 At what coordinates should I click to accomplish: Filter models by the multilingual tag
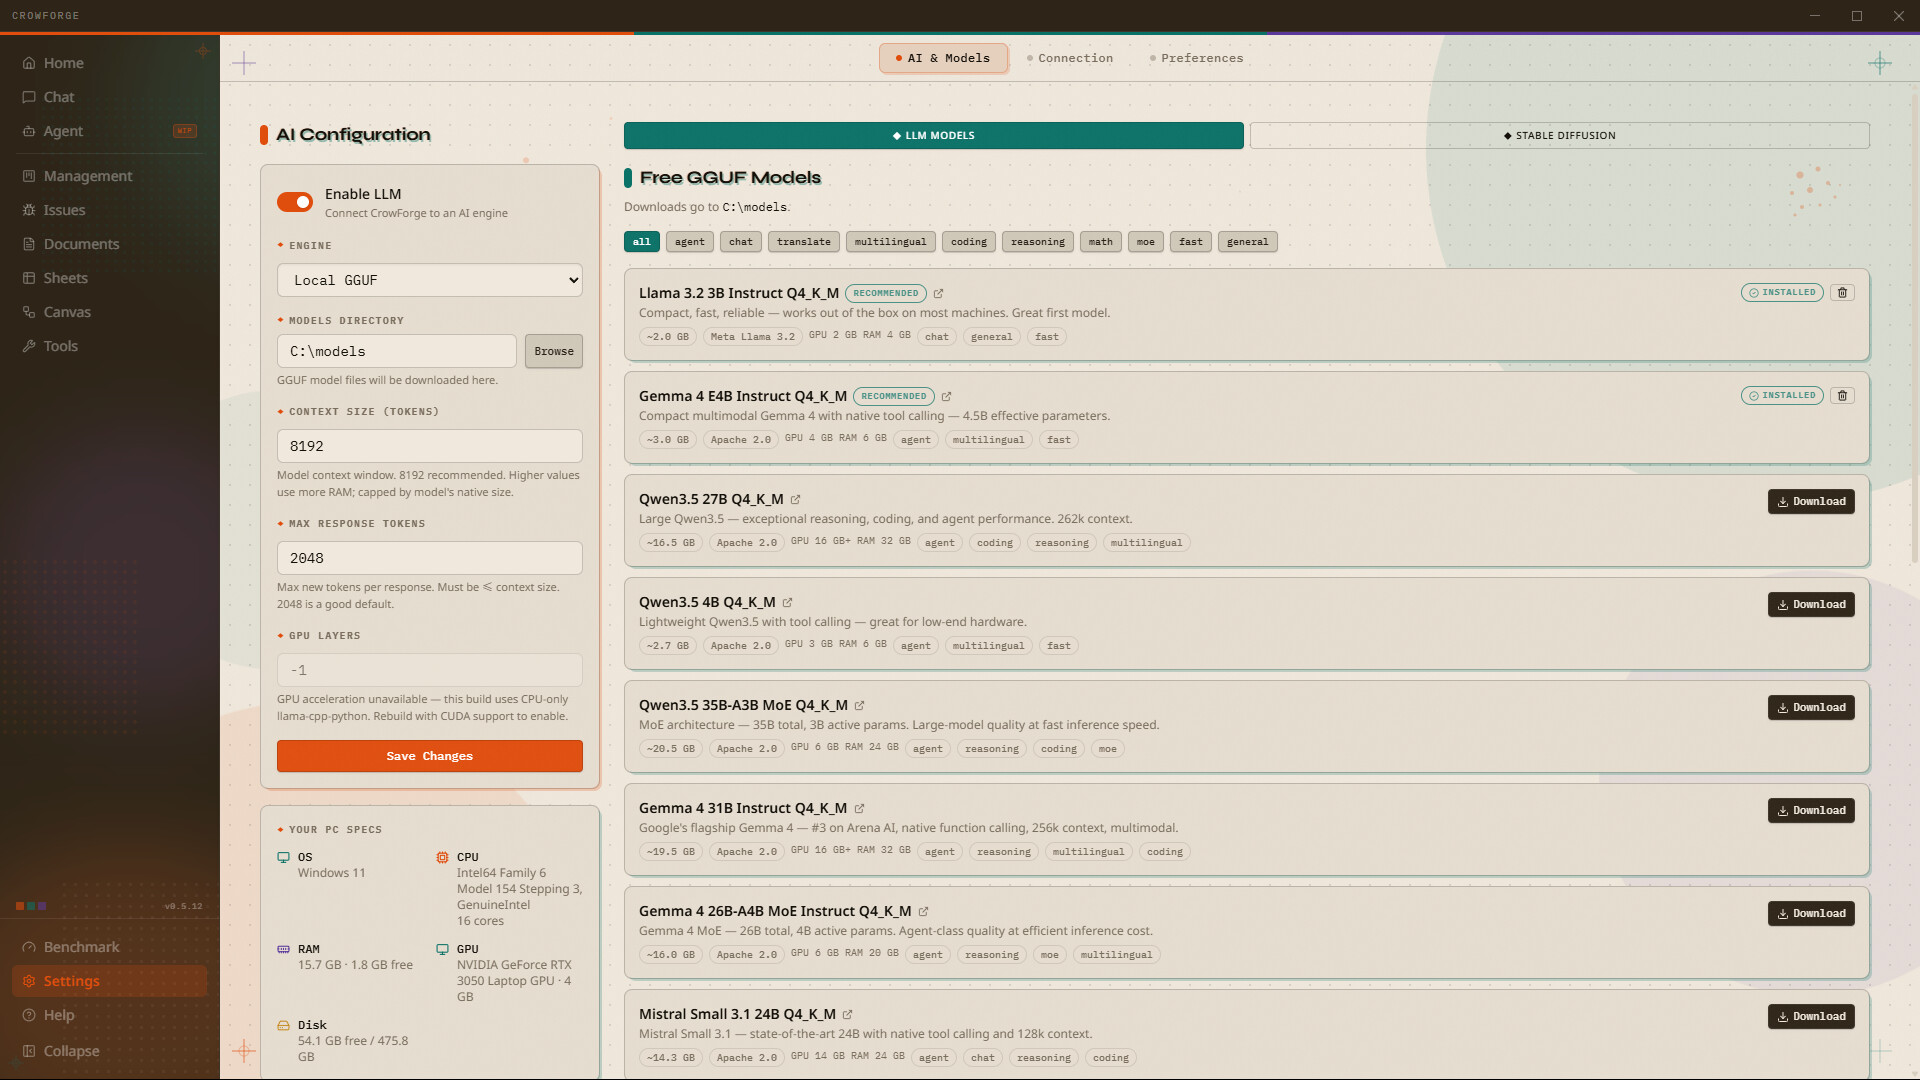click(x=891, y=242)
